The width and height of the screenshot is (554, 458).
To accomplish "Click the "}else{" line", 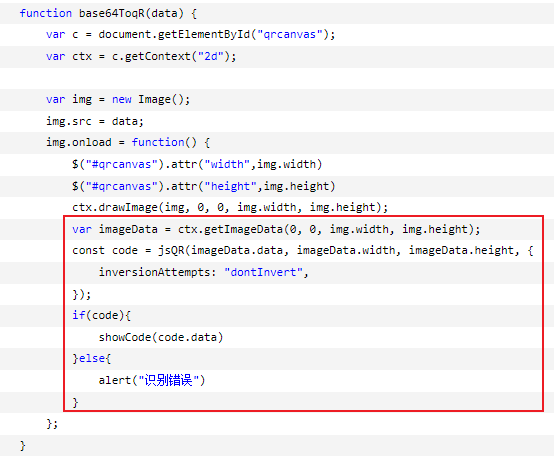I will [x=92, y=359].
